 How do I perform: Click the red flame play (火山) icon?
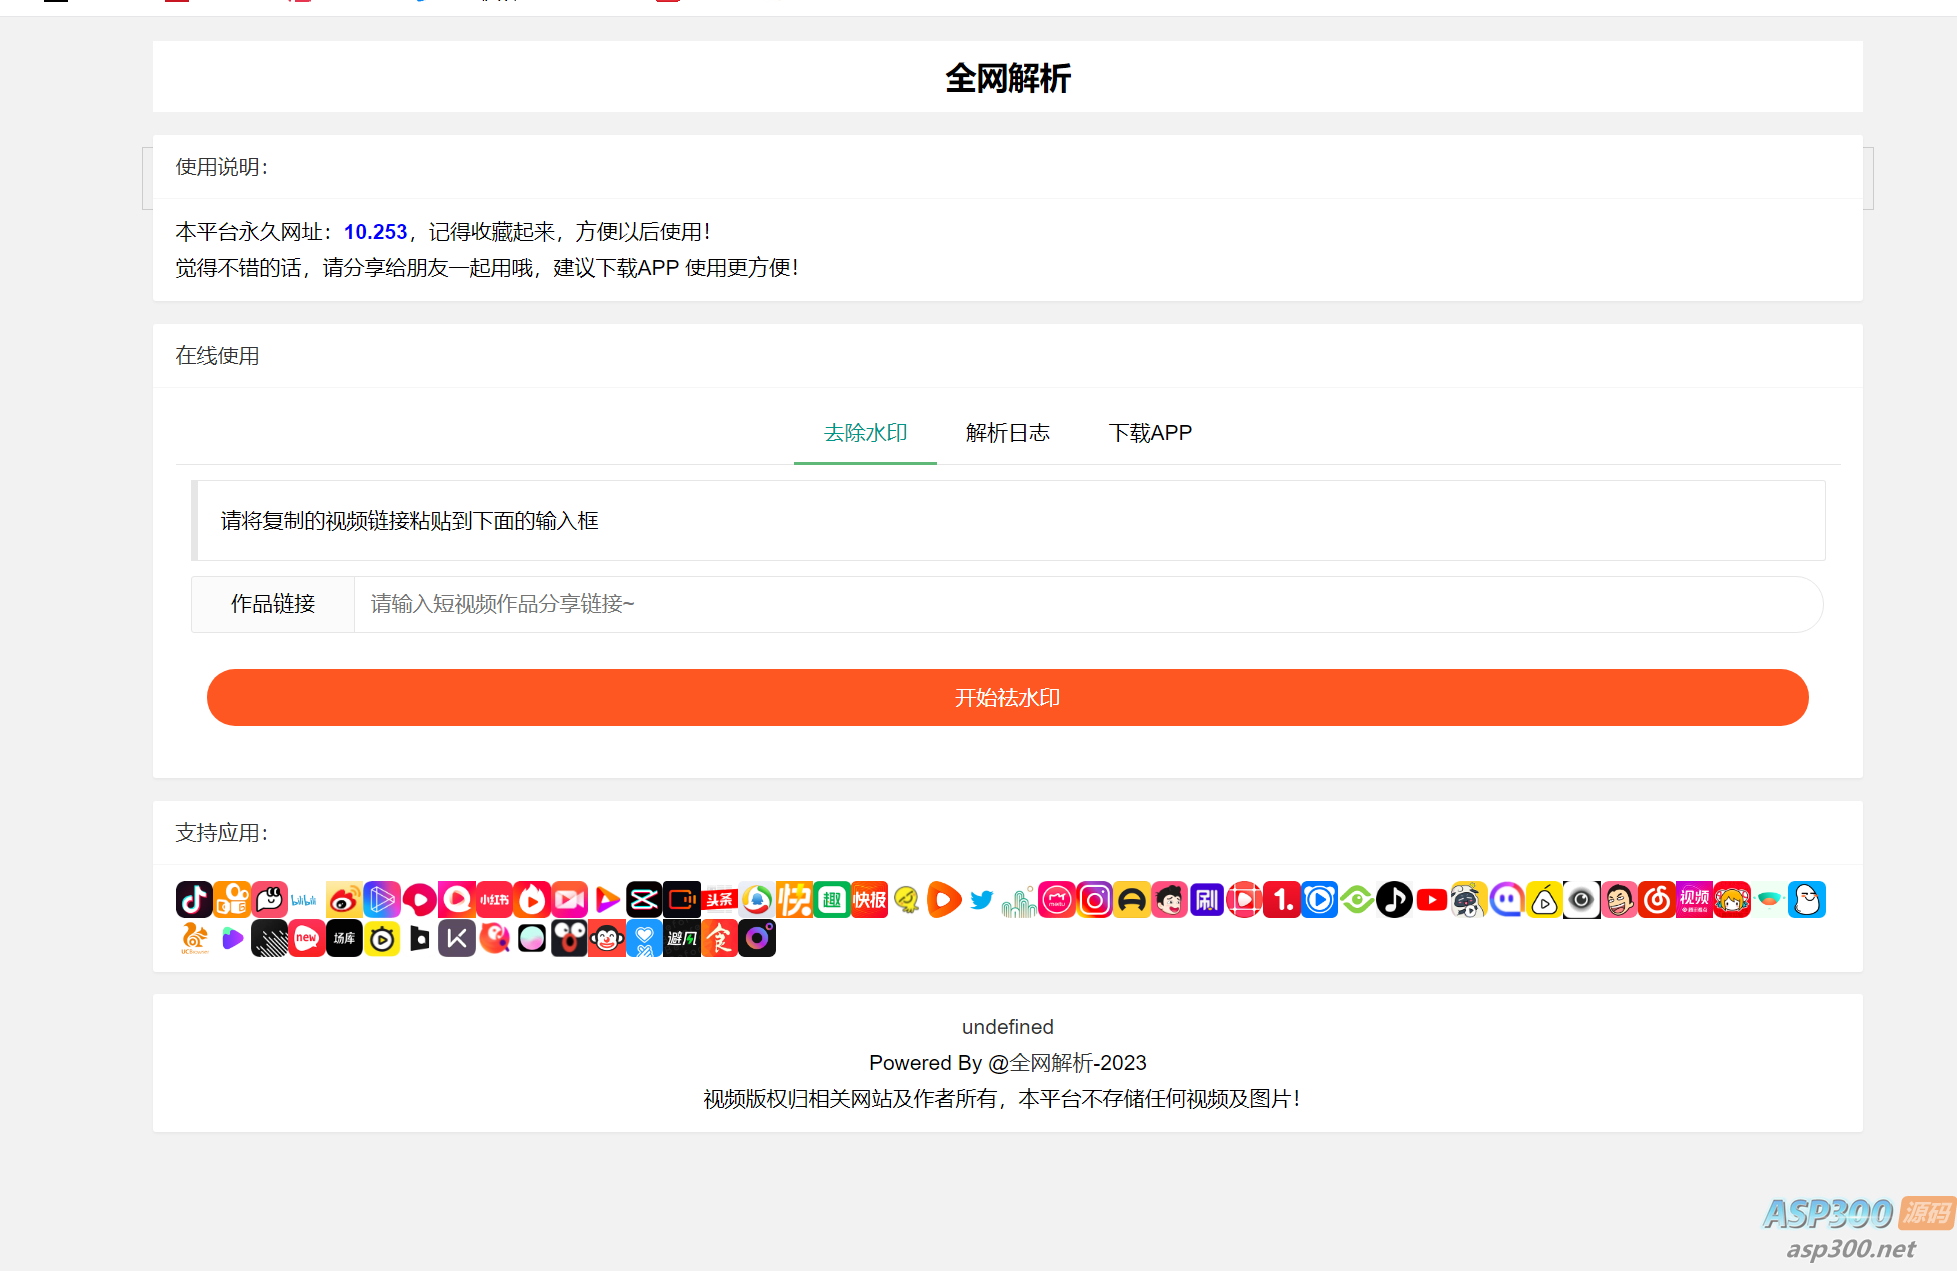click(532, 900)
